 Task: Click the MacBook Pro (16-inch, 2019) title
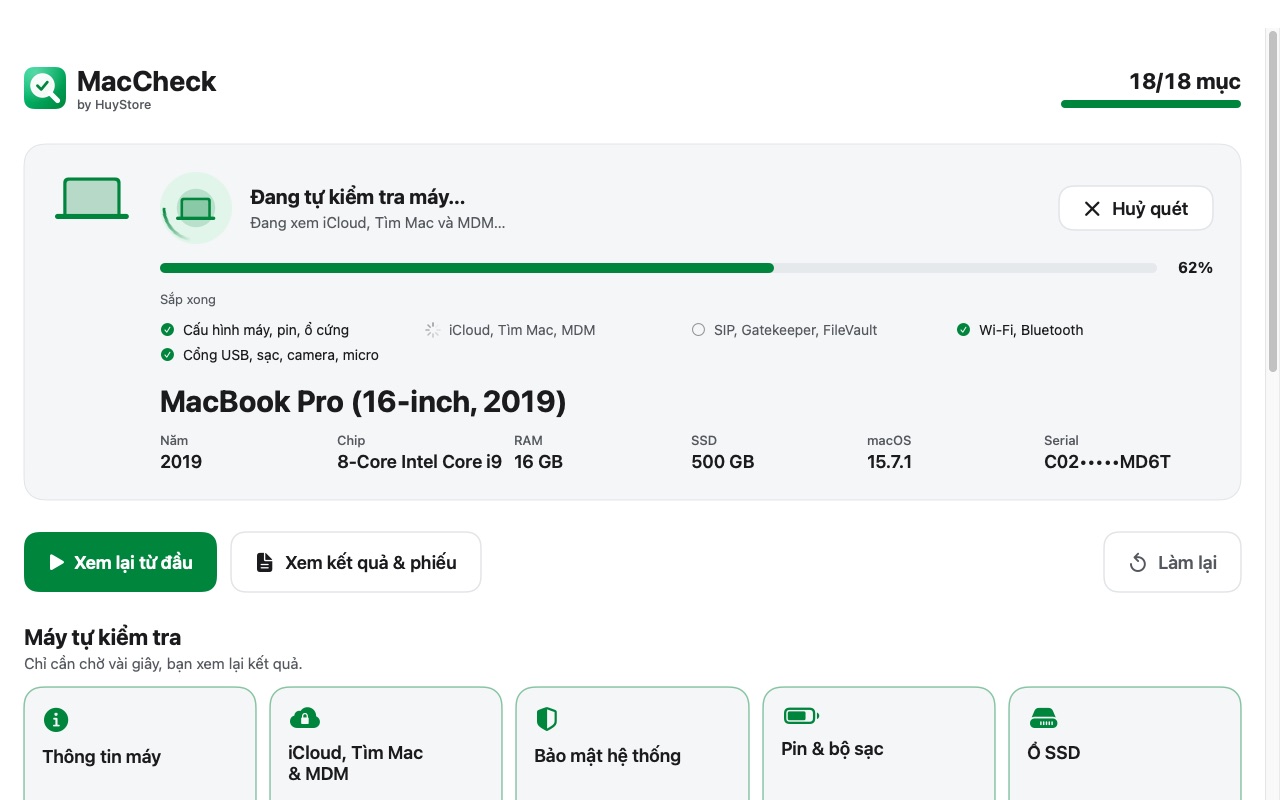coord(363,402)
